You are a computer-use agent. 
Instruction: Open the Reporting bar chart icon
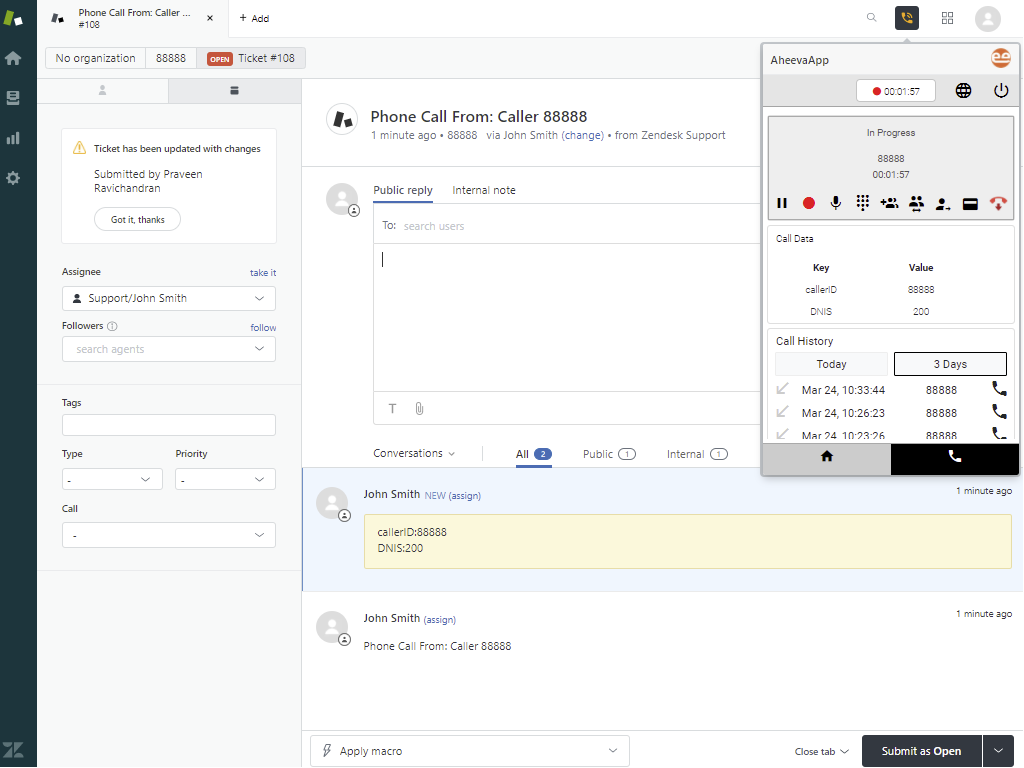(x=13, y=138)
